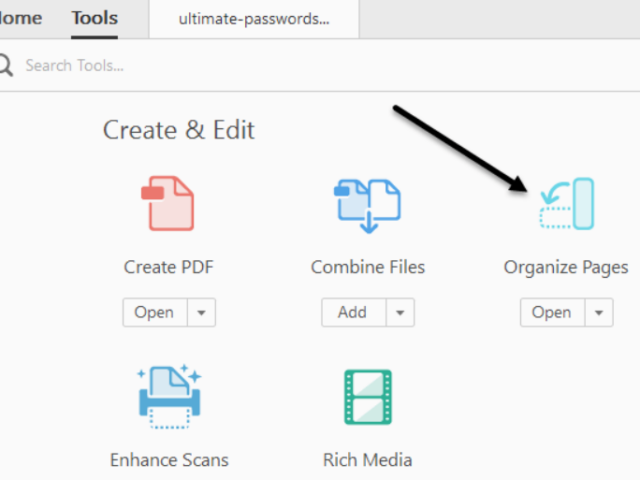Select the Rich Media film icon
640x480 pixels.
point(367,397)
